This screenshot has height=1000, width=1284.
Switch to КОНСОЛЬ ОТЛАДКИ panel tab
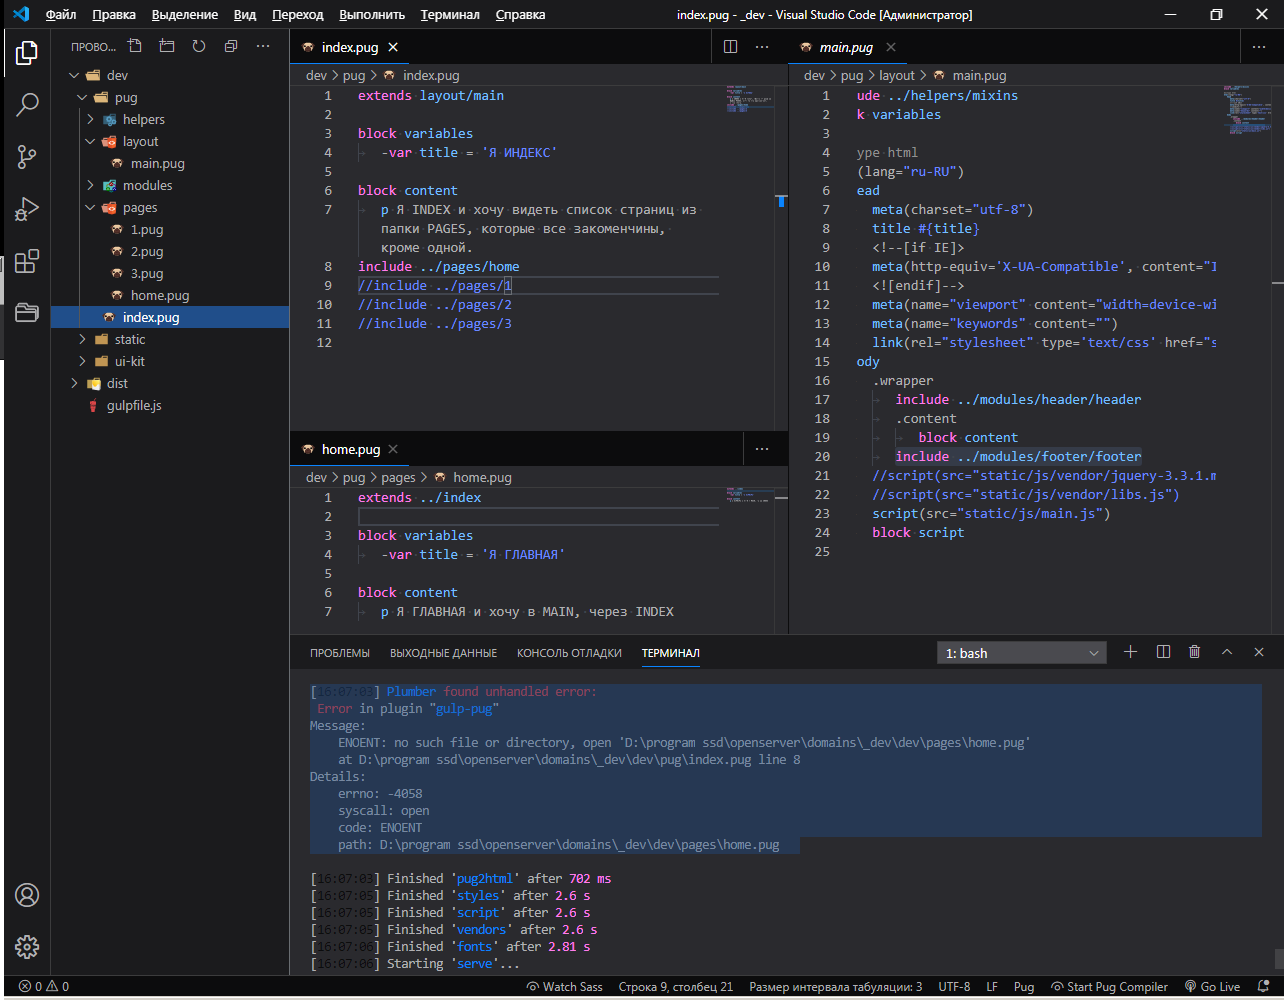[x=569, y=653]
